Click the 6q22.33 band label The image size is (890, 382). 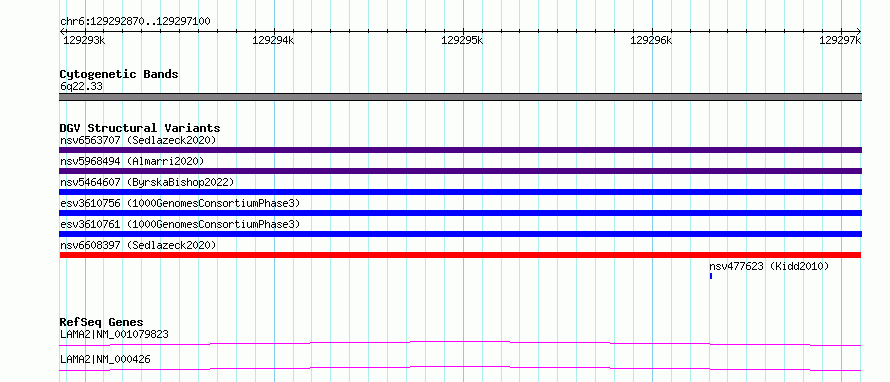[81, 87]
